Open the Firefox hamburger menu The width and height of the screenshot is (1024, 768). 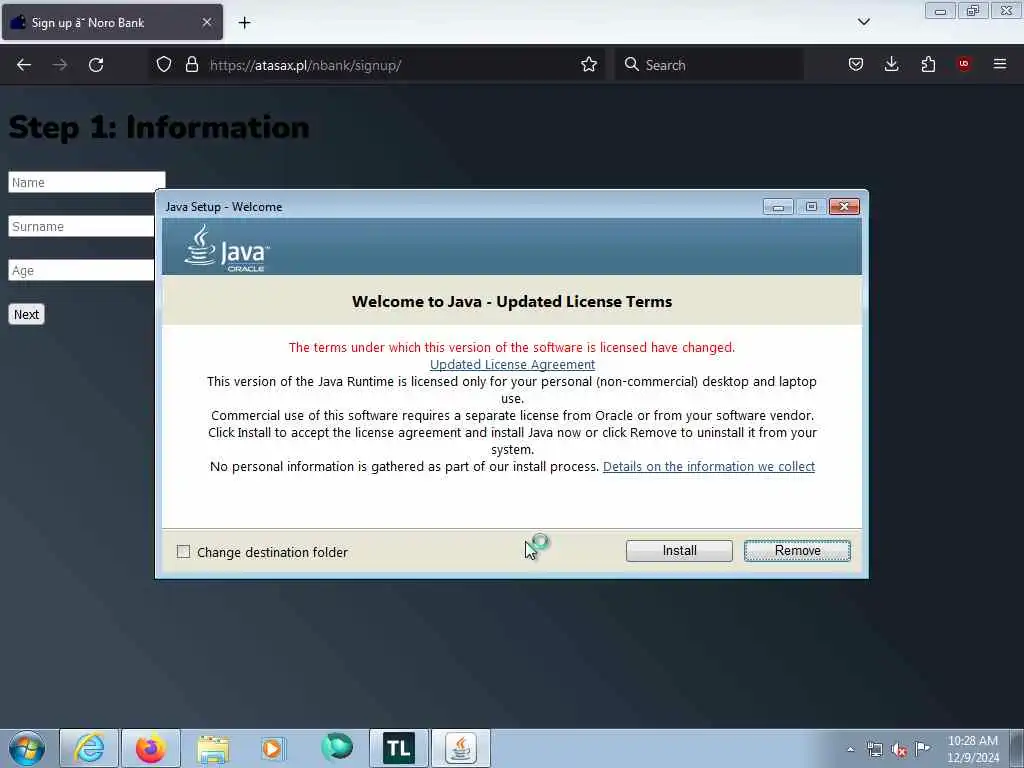pos(999,64)
